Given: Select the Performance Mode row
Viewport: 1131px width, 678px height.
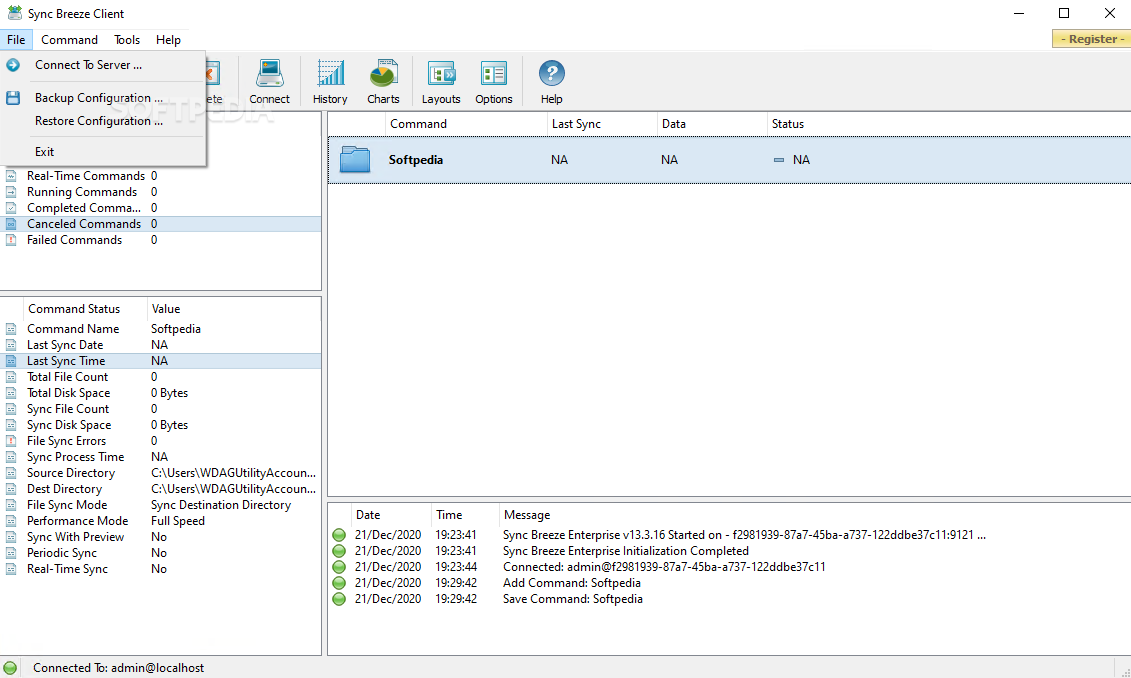Looking at the screenshot, I should tap(161, 521).
